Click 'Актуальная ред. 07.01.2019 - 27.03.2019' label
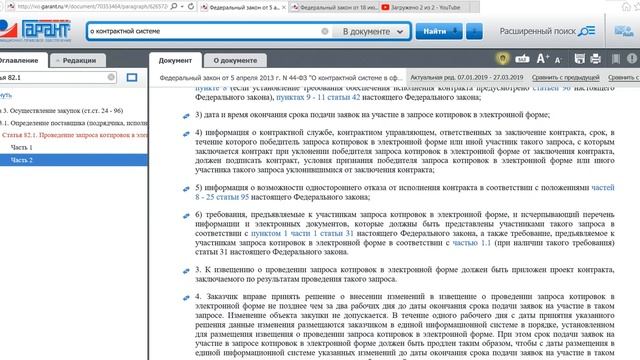This screenshot has height=360, width=640. 467,78
